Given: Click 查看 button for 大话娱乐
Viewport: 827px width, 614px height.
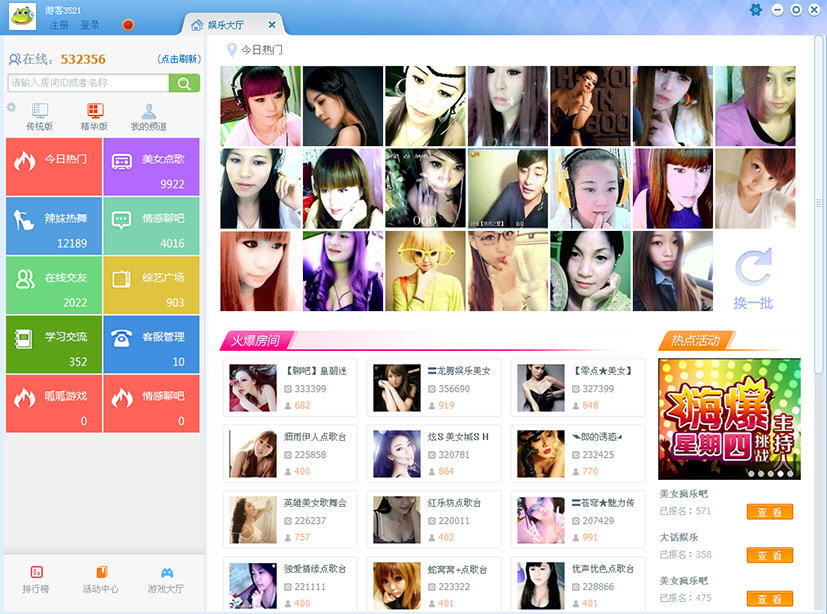Looking at the screenshot, I should [x=770, y=555].
